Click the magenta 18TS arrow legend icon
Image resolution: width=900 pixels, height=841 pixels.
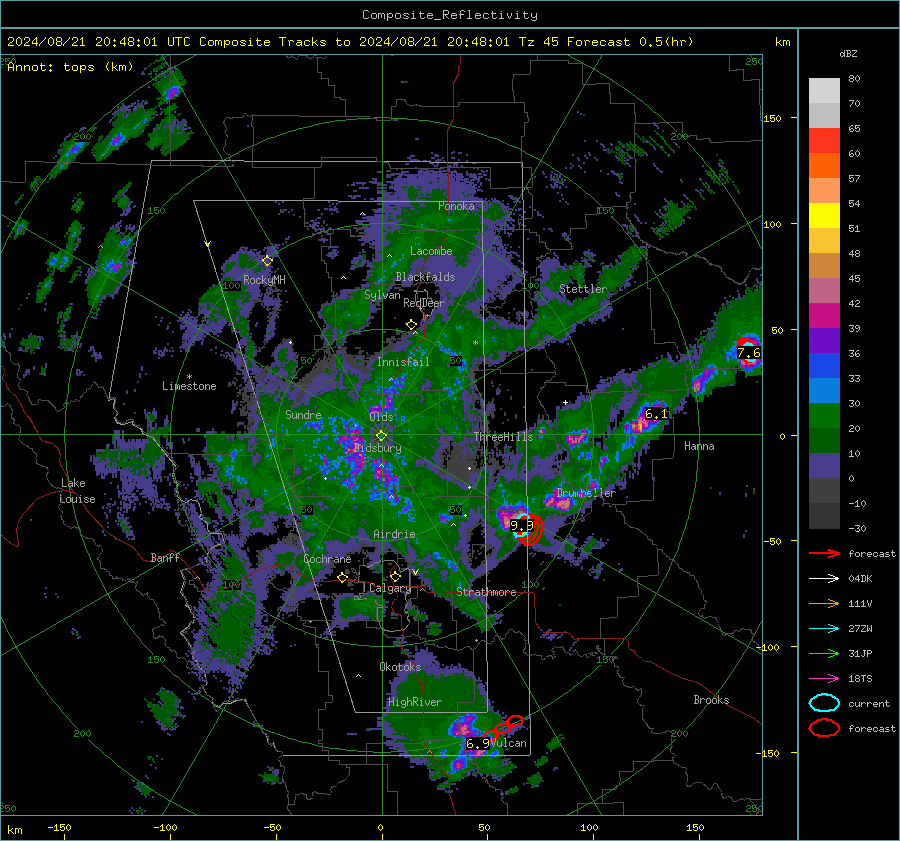[x=824, y=678]
